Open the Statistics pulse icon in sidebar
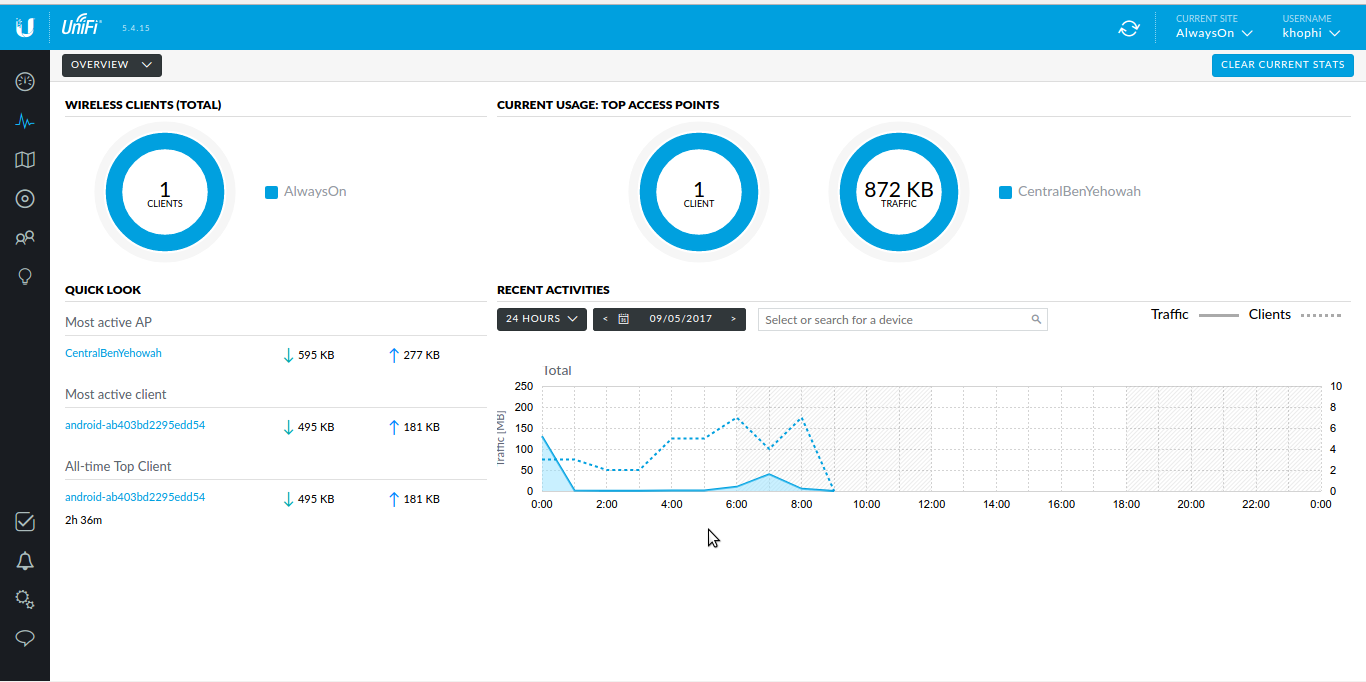Screen dimensions: 1366x682 (24, 121)
